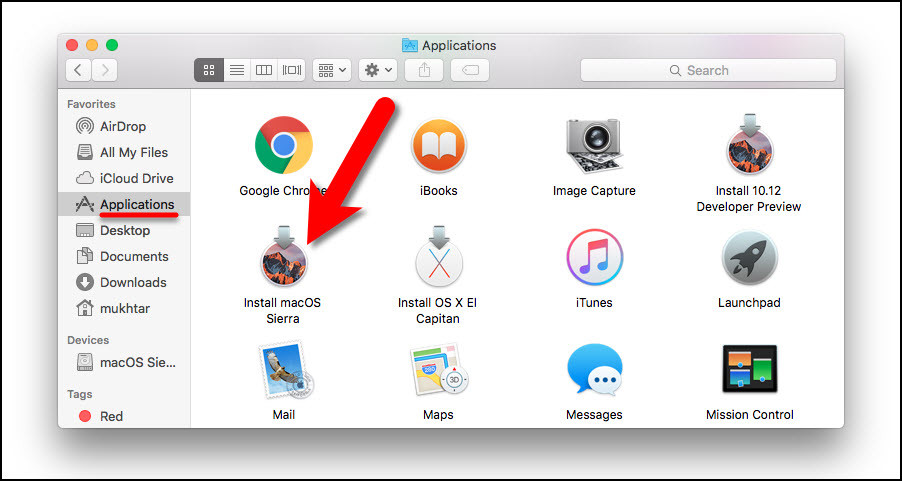Screen dimensions: 902x481
Task: Open the iTunes music icon
Action: coord(594,258)
